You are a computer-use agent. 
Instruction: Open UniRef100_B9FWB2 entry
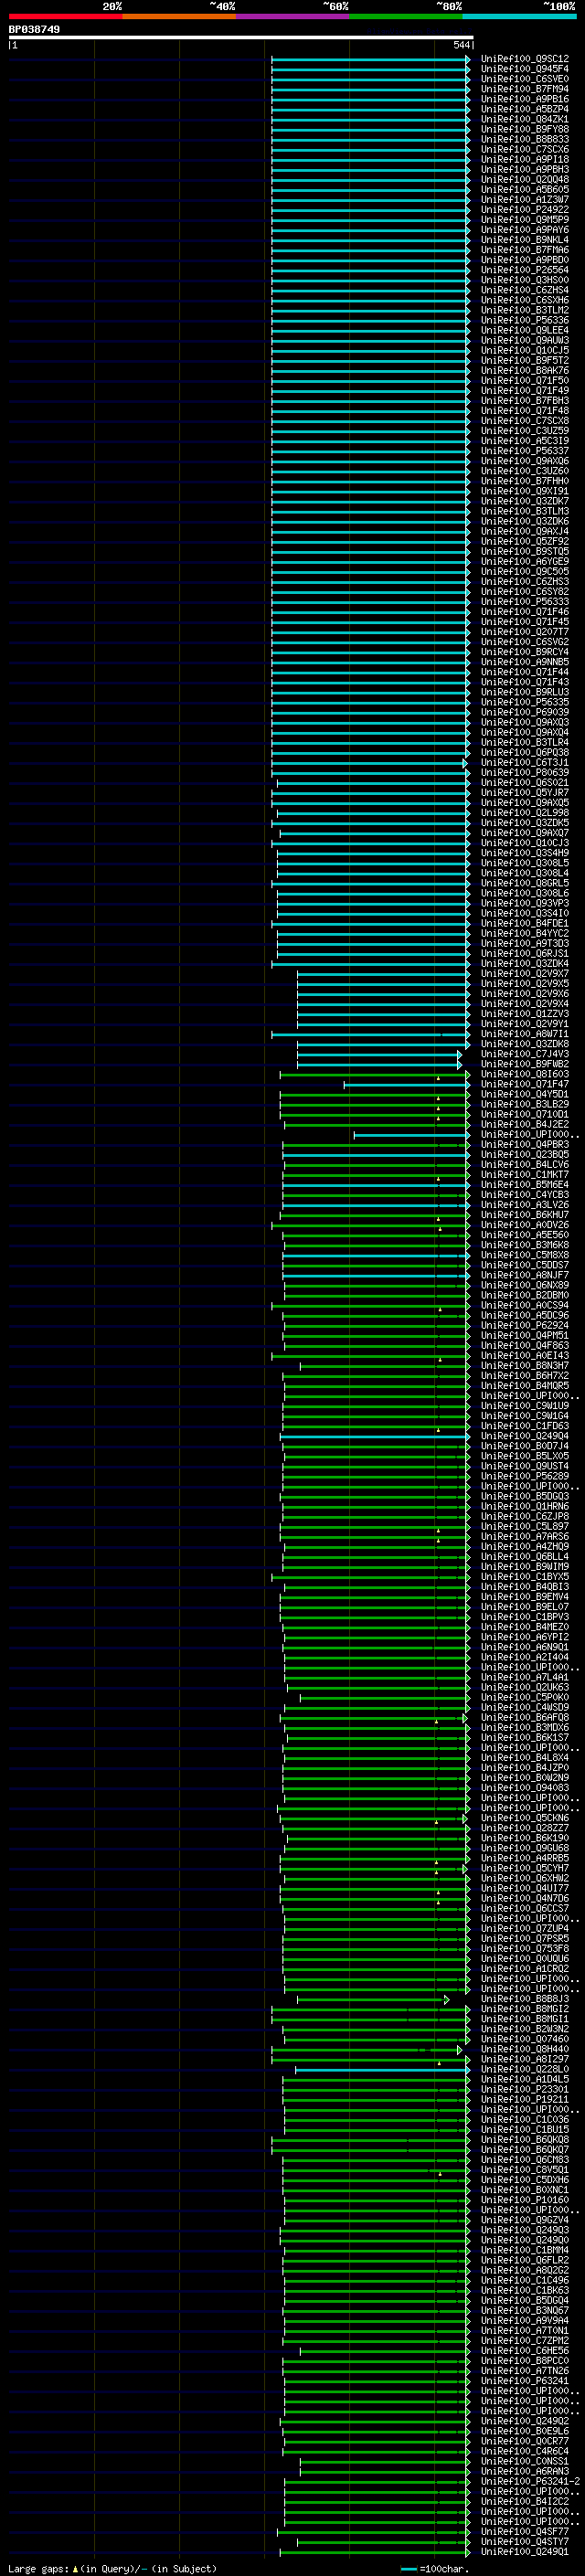[524, 1064]
